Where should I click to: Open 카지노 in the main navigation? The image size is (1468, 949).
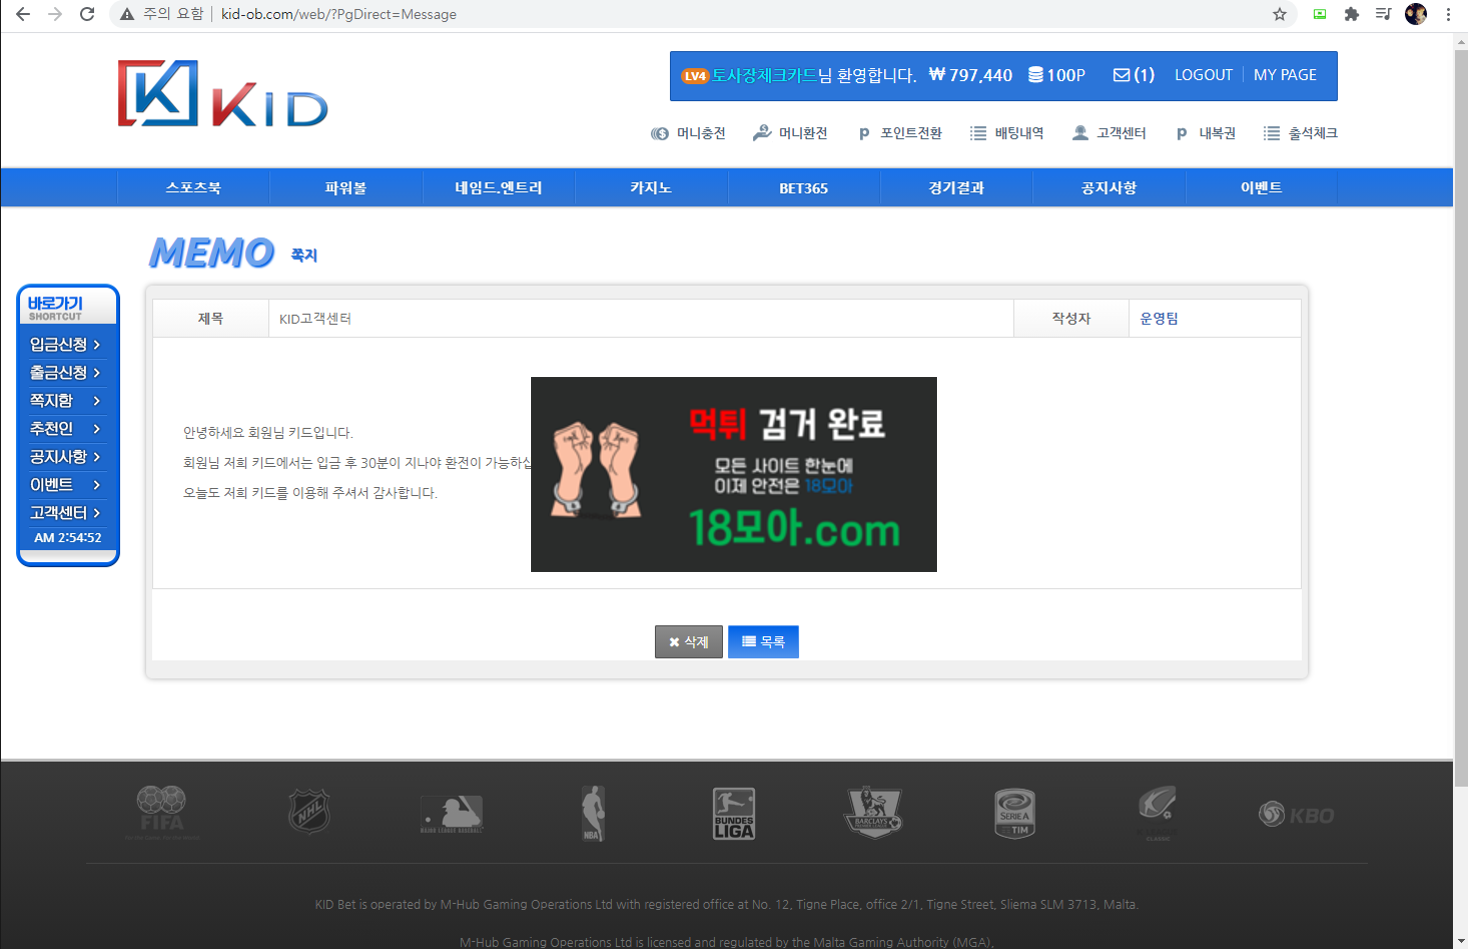[651, 188]
